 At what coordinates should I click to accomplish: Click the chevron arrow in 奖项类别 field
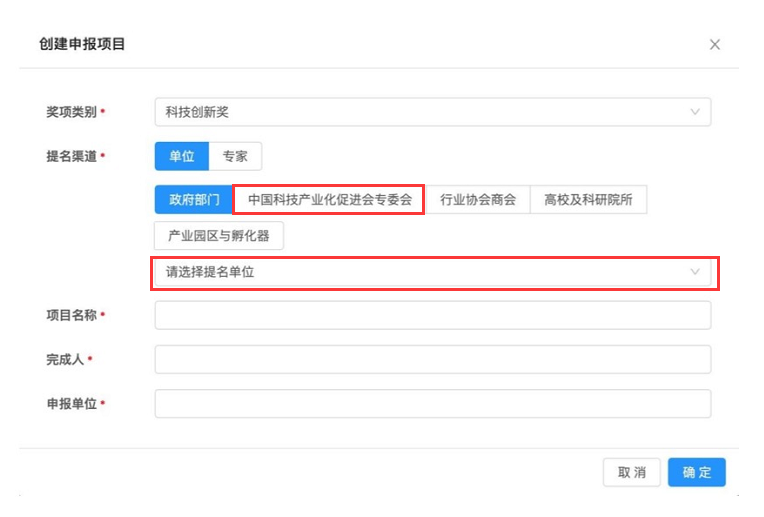tap(695, 112)
